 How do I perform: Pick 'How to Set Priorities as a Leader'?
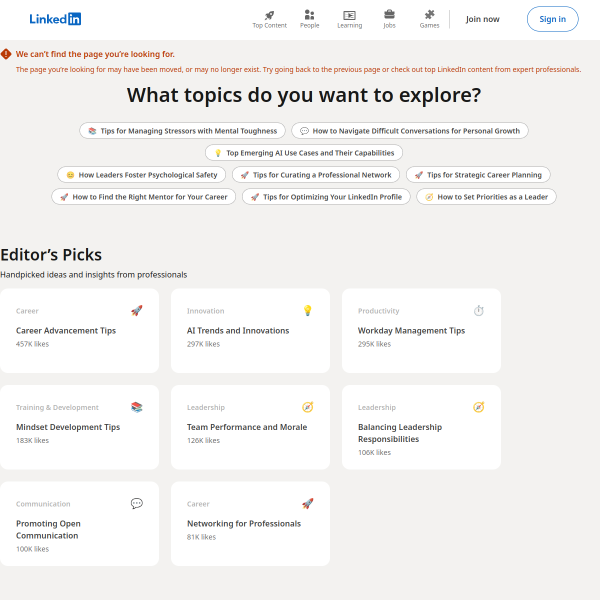click(486, 197)
